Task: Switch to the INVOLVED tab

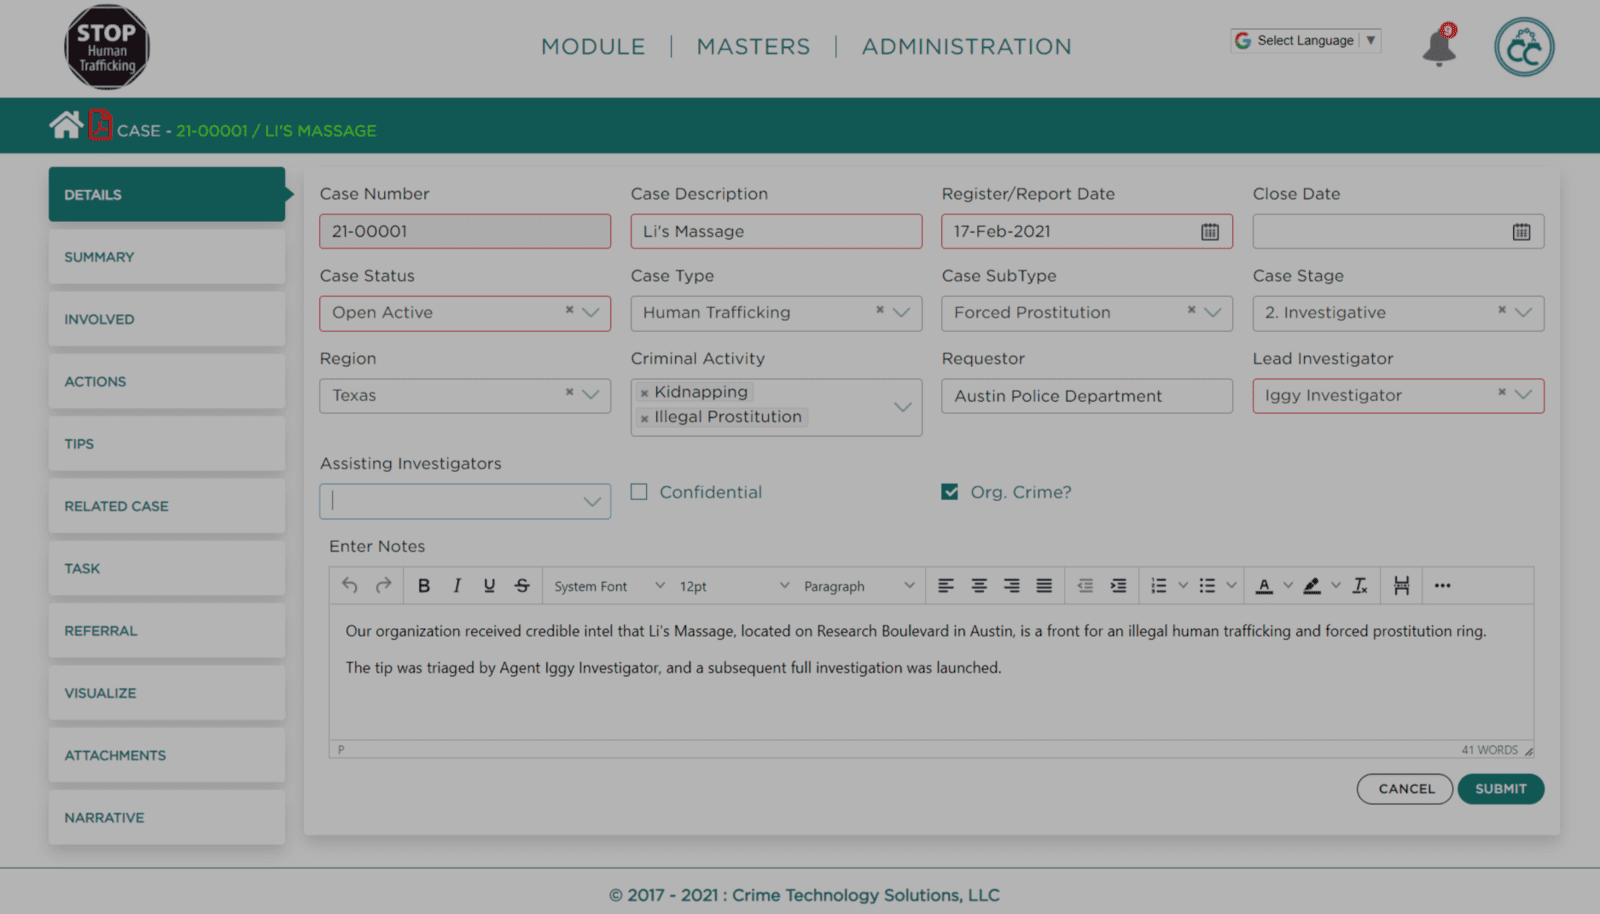Action: click(x=167, y=319)
